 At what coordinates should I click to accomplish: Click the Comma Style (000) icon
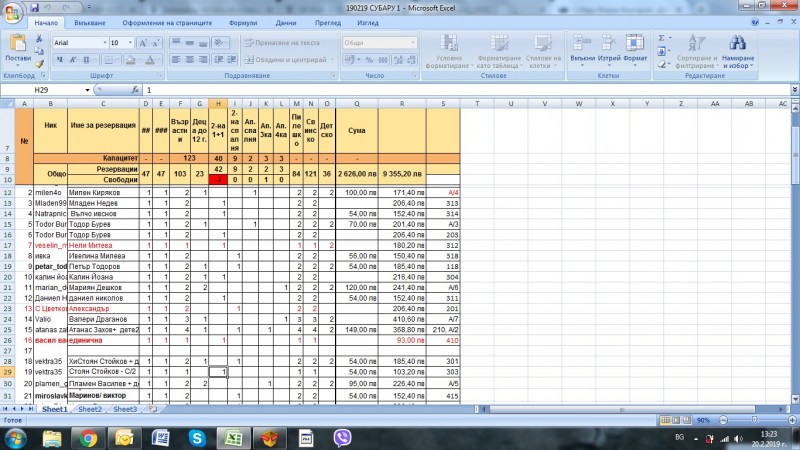click(383, 60)
